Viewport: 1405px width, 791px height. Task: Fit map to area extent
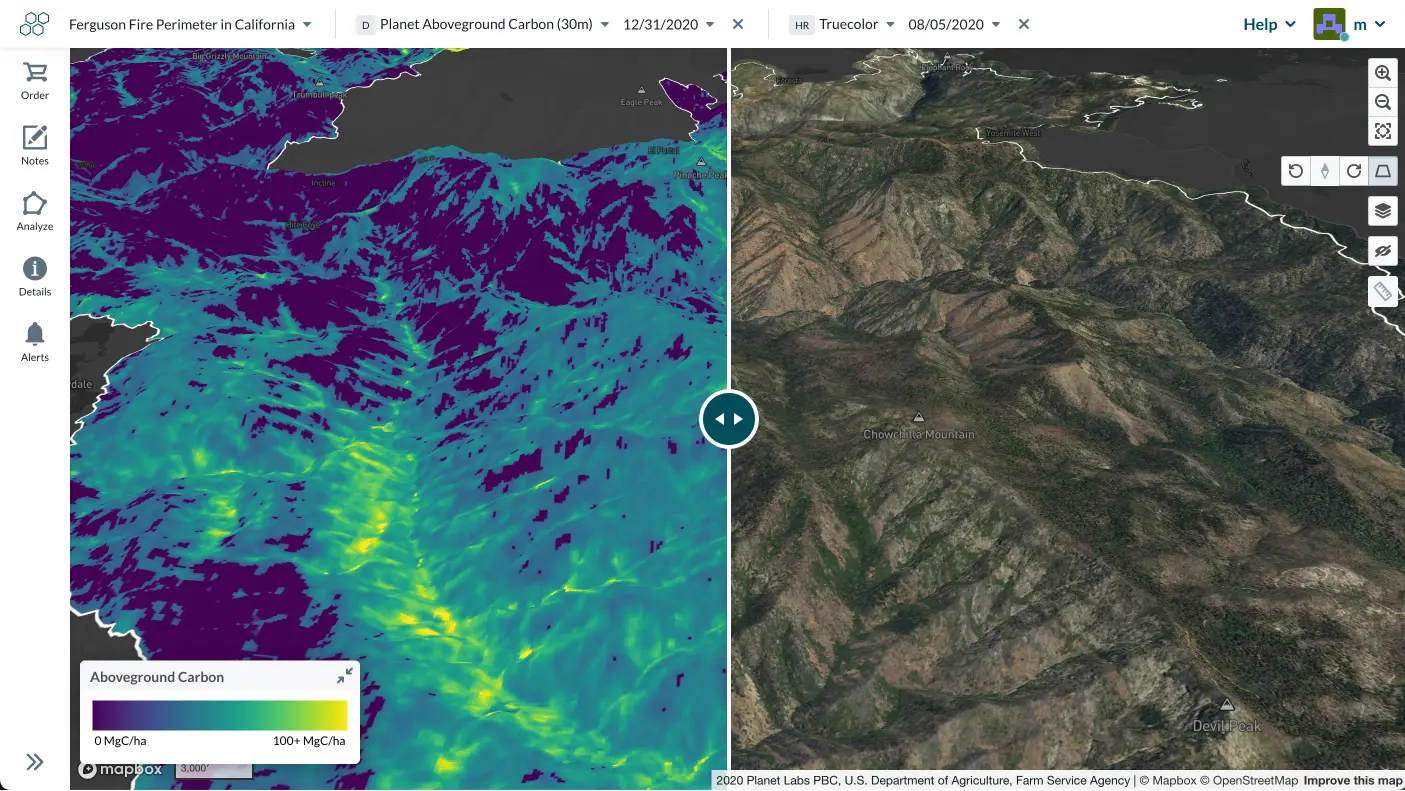pyautogui.click(x=1383, y=131)
